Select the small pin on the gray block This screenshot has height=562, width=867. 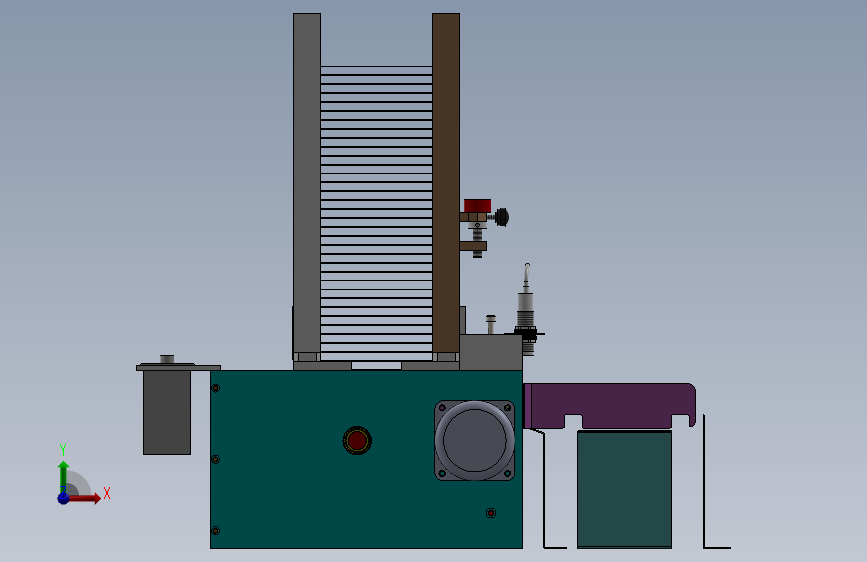coord(491,324)
